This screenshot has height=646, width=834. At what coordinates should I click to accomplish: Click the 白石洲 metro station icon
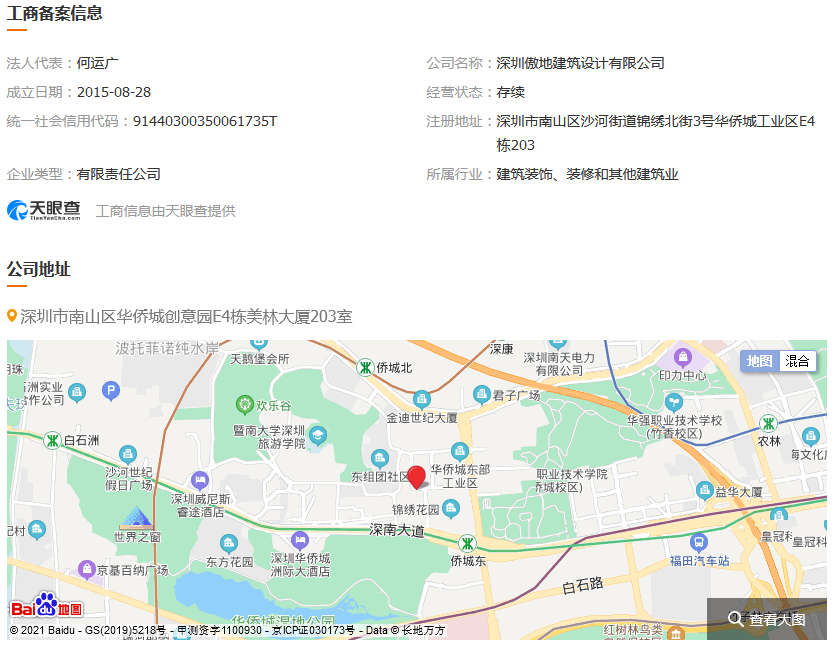[x=52, y=440]
